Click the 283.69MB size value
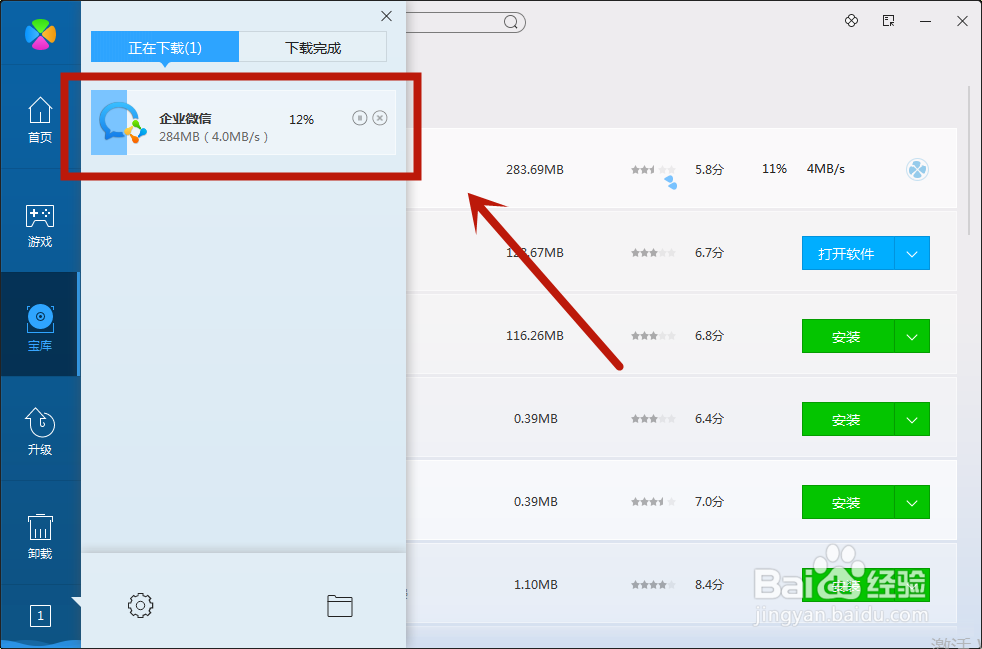Screen dimensions: 982x649 click(x=535, y=169)
